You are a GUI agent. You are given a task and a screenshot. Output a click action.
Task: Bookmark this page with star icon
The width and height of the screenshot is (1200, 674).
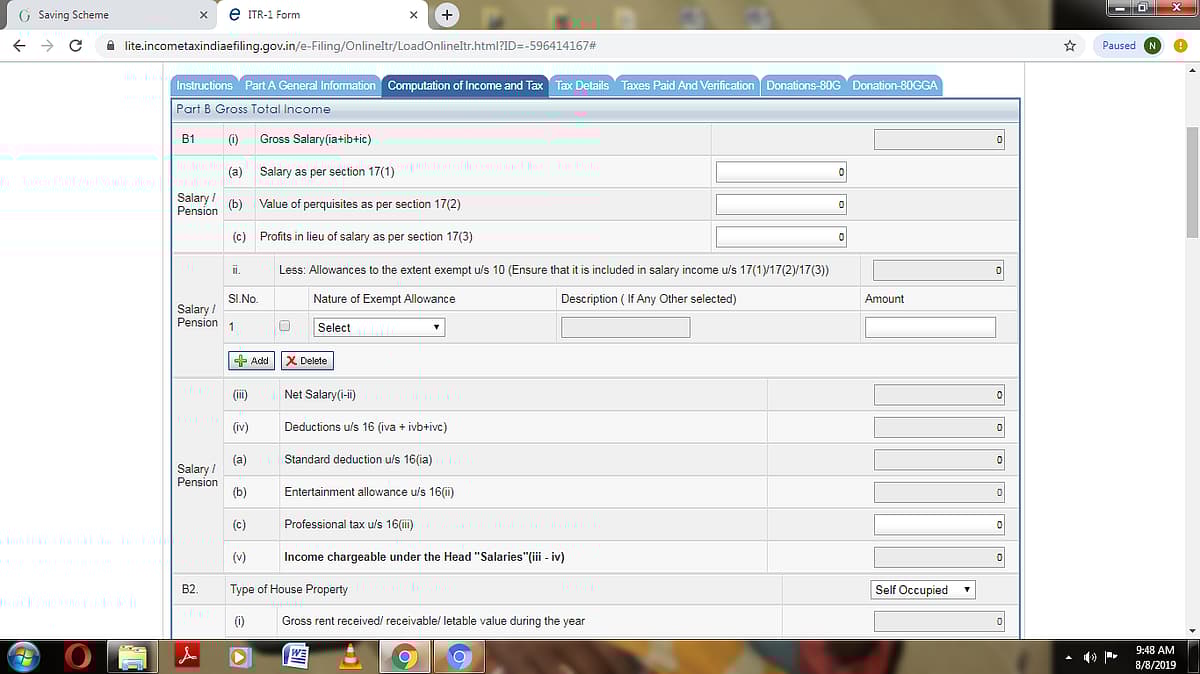click(1069, 46)
